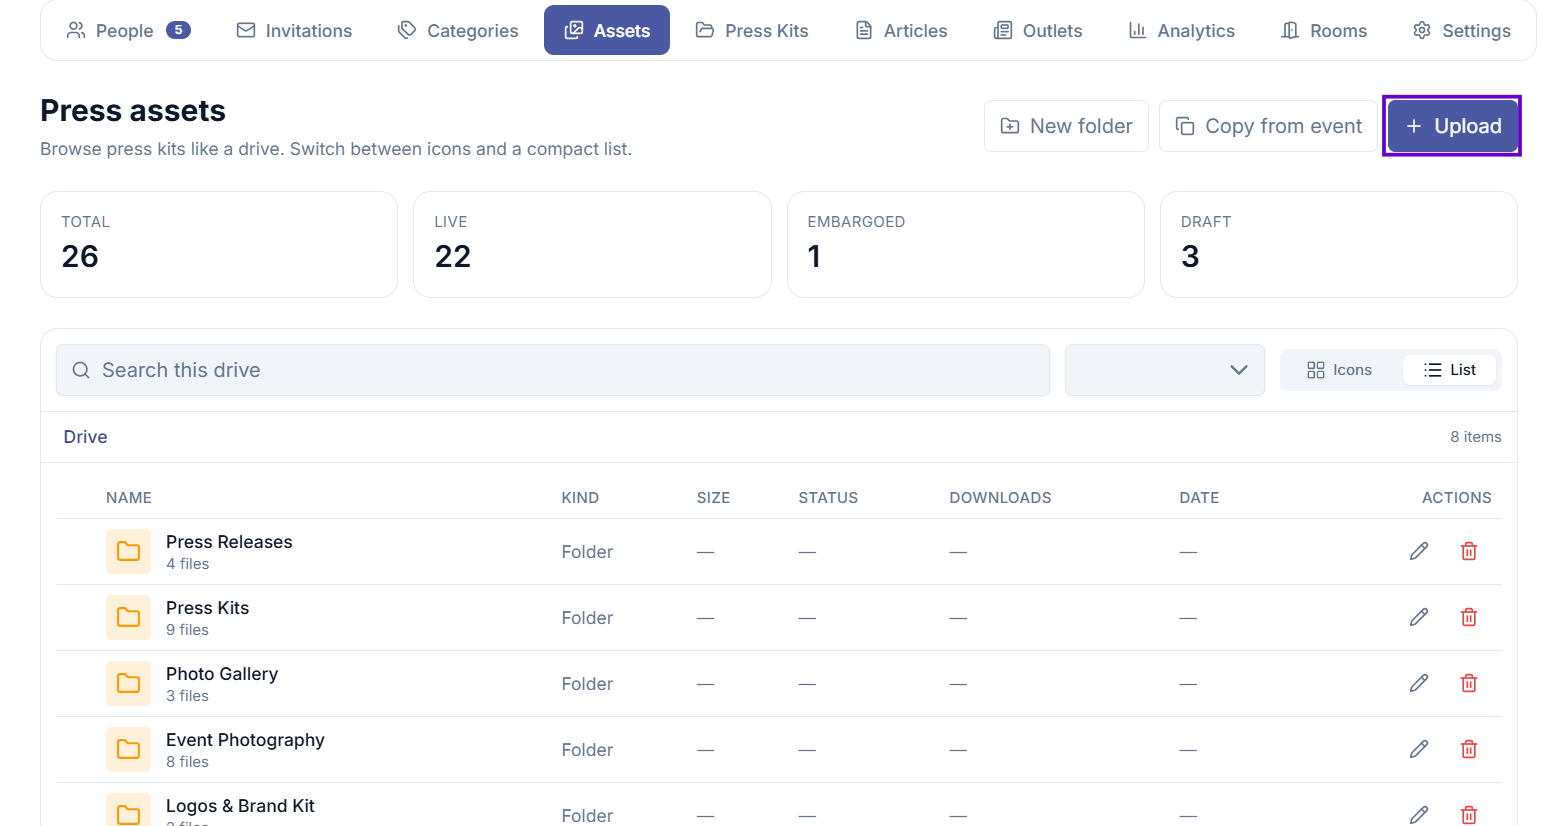The height and width of the screenshot is (826, 1550).
Task: Open the Settings tab
Action: coord(1461,30)
